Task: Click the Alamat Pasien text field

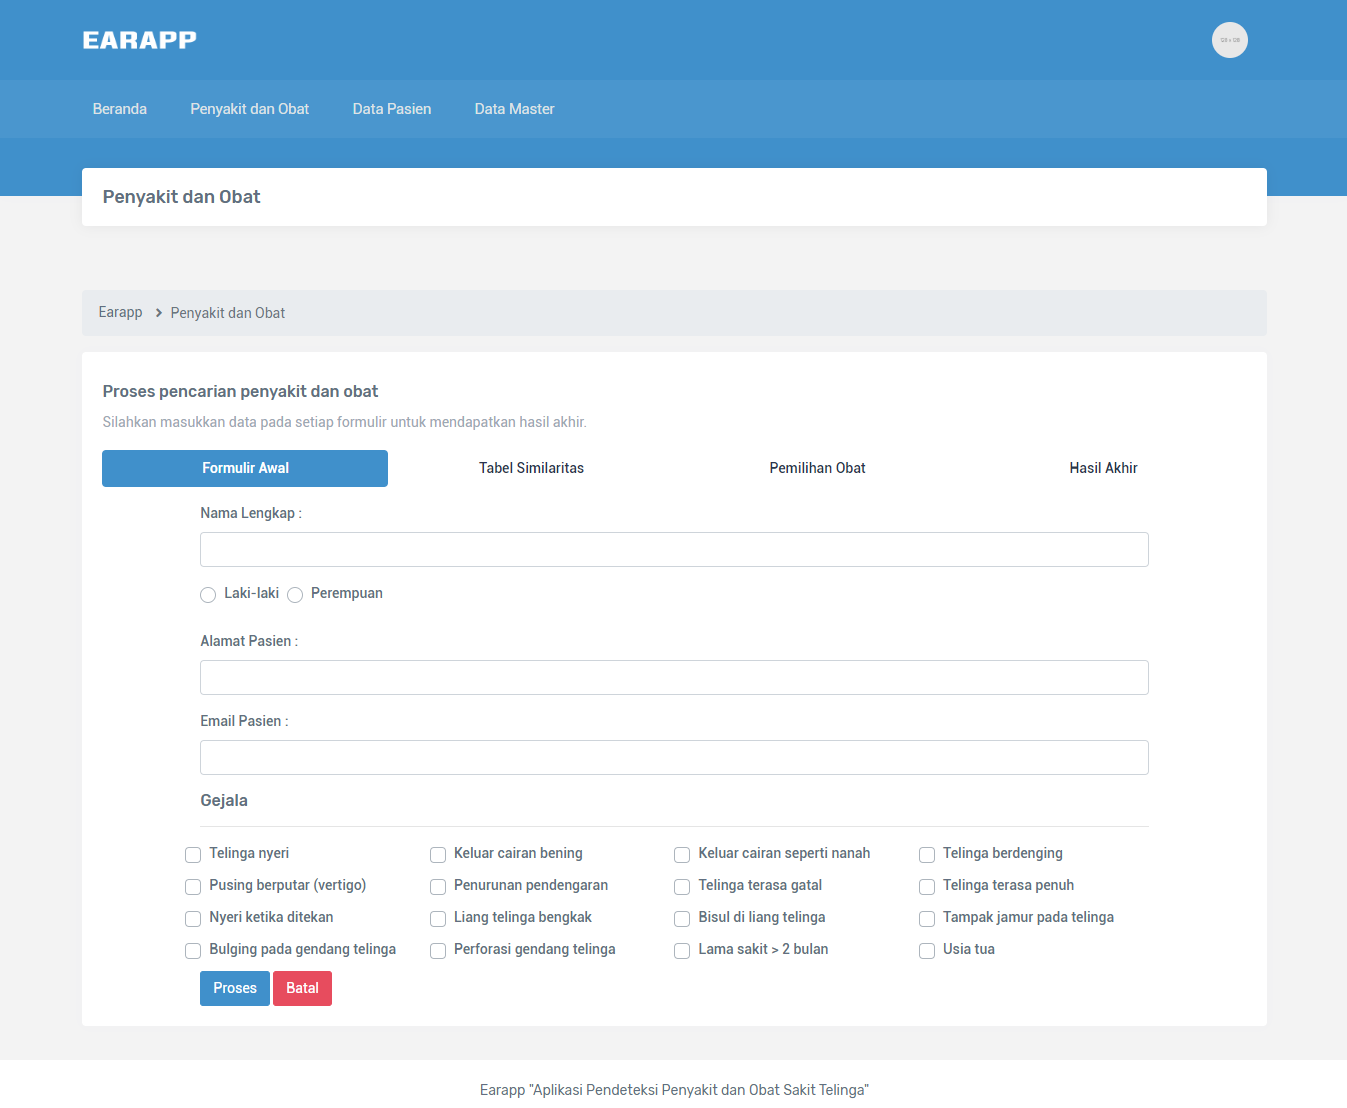Action: 674,678
